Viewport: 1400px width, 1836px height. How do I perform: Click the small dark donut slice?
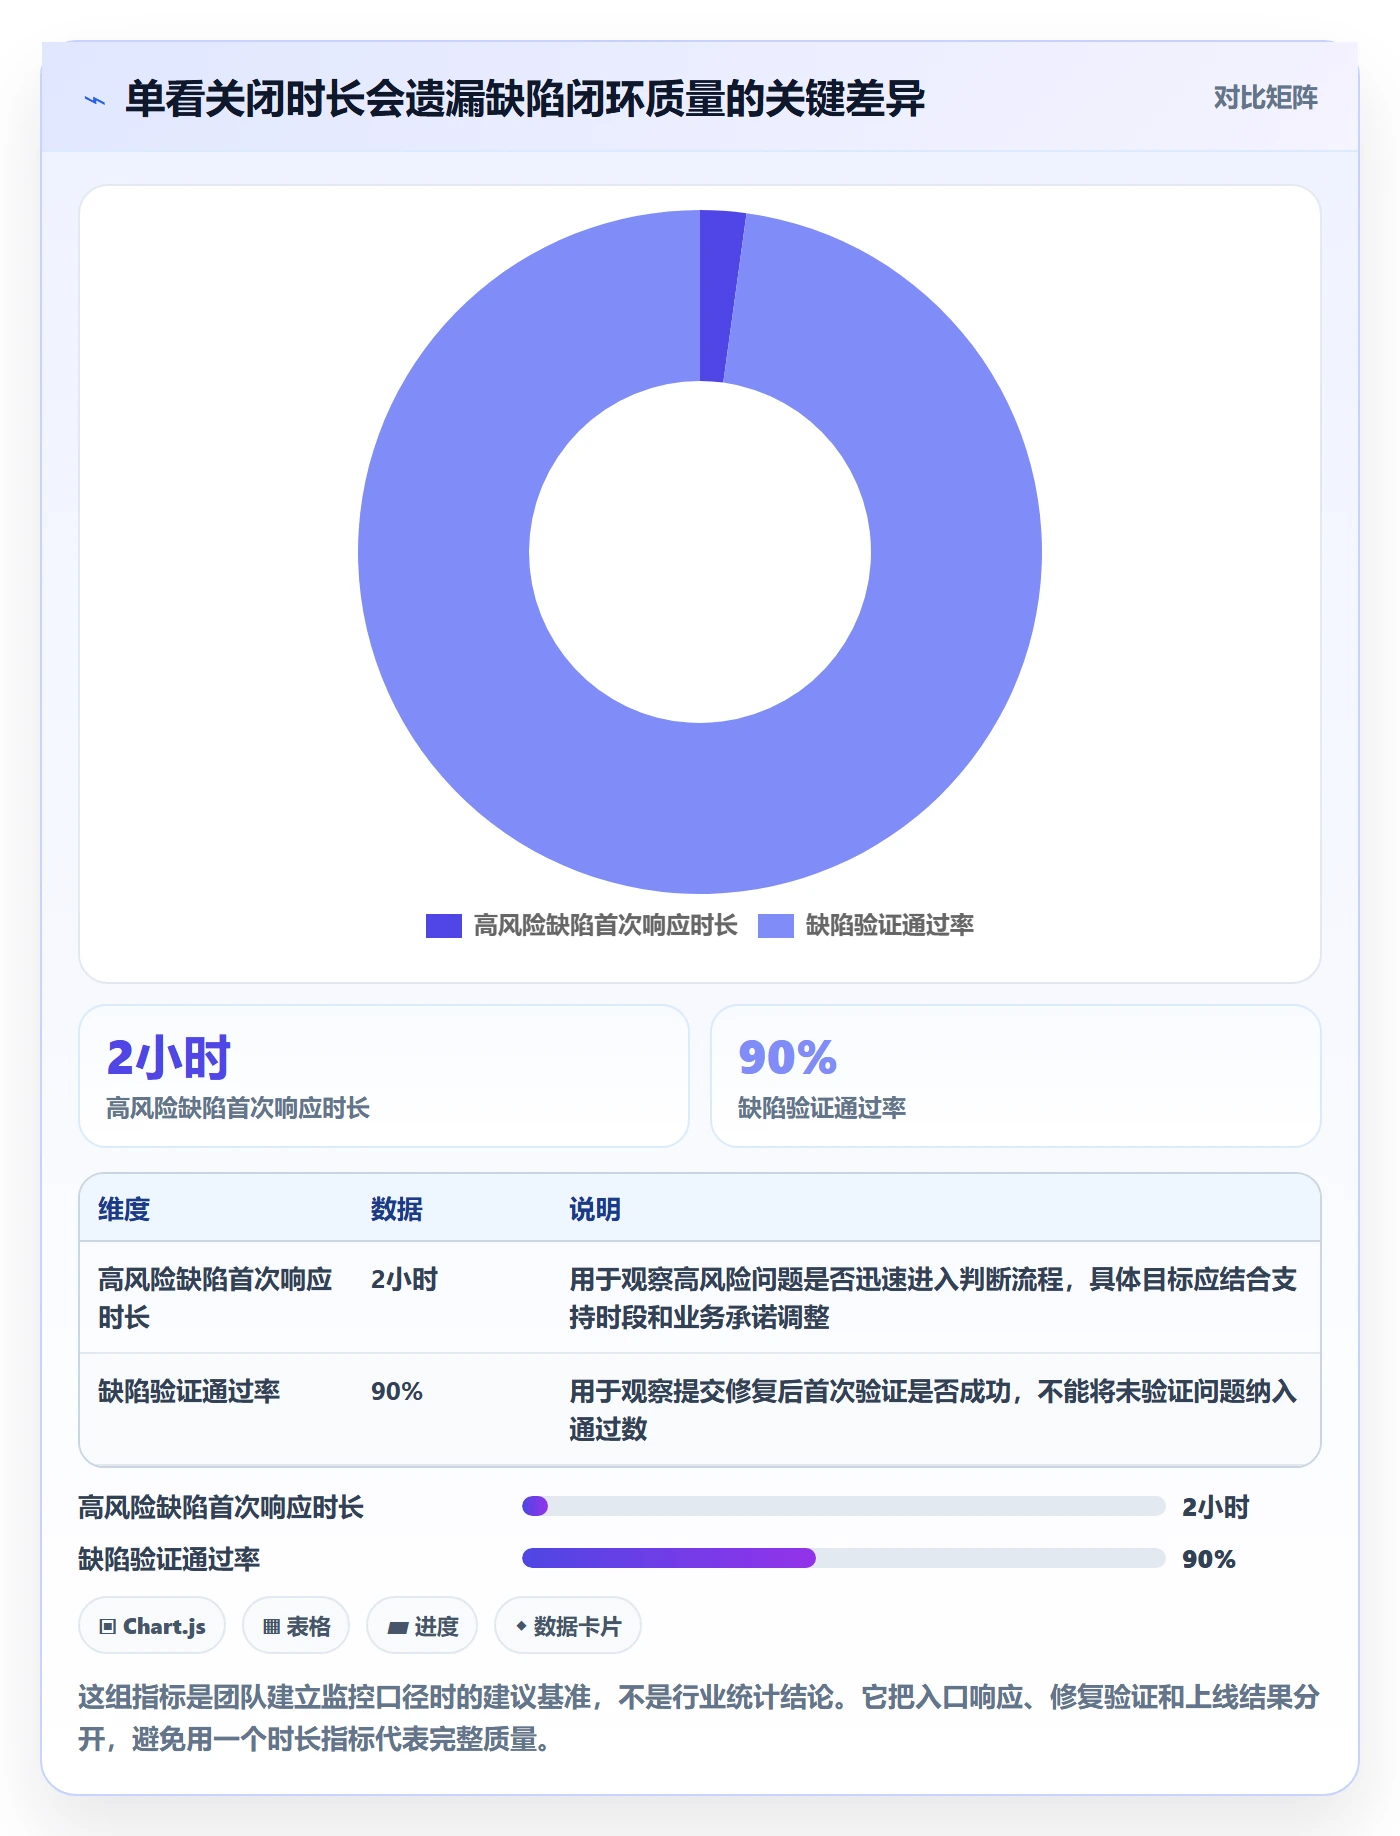click(x=720, y=296)
